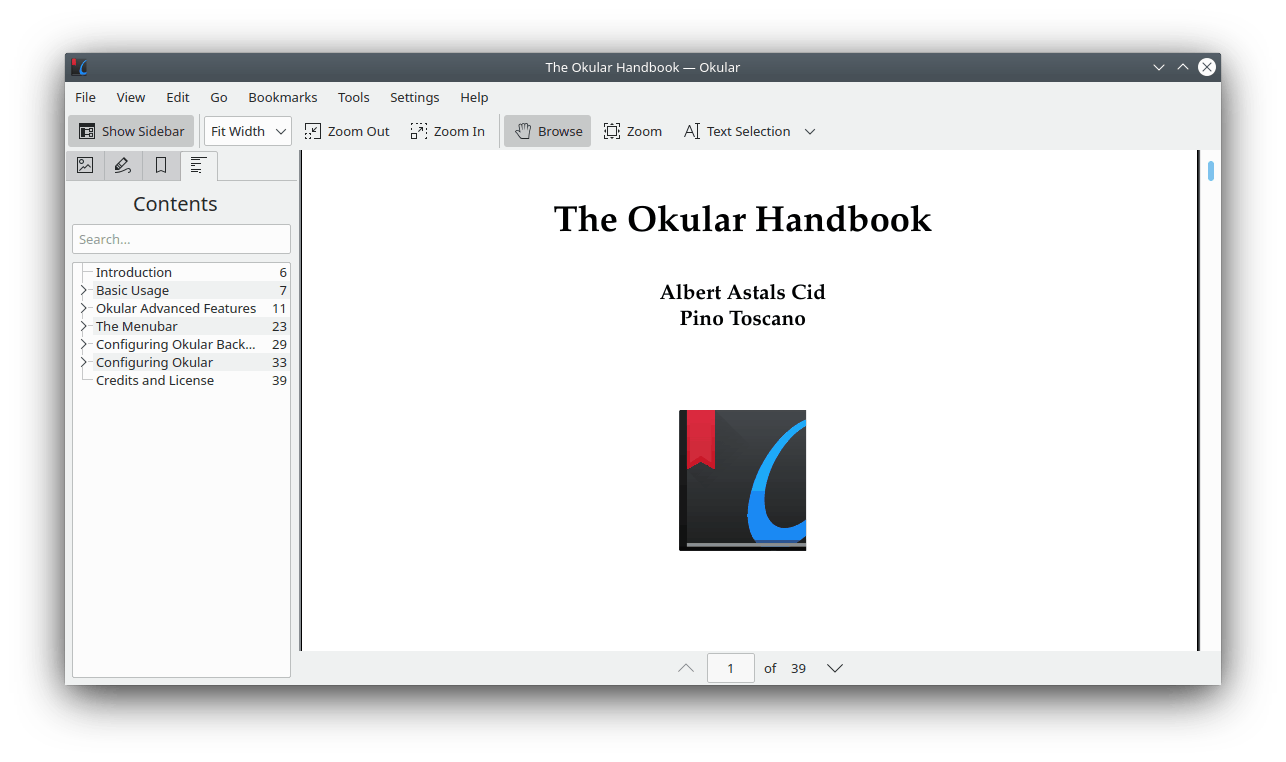This screenshot has height=762, width=1286.
Task: Toggle the Show Sidebar button
Action: (131, 131)
